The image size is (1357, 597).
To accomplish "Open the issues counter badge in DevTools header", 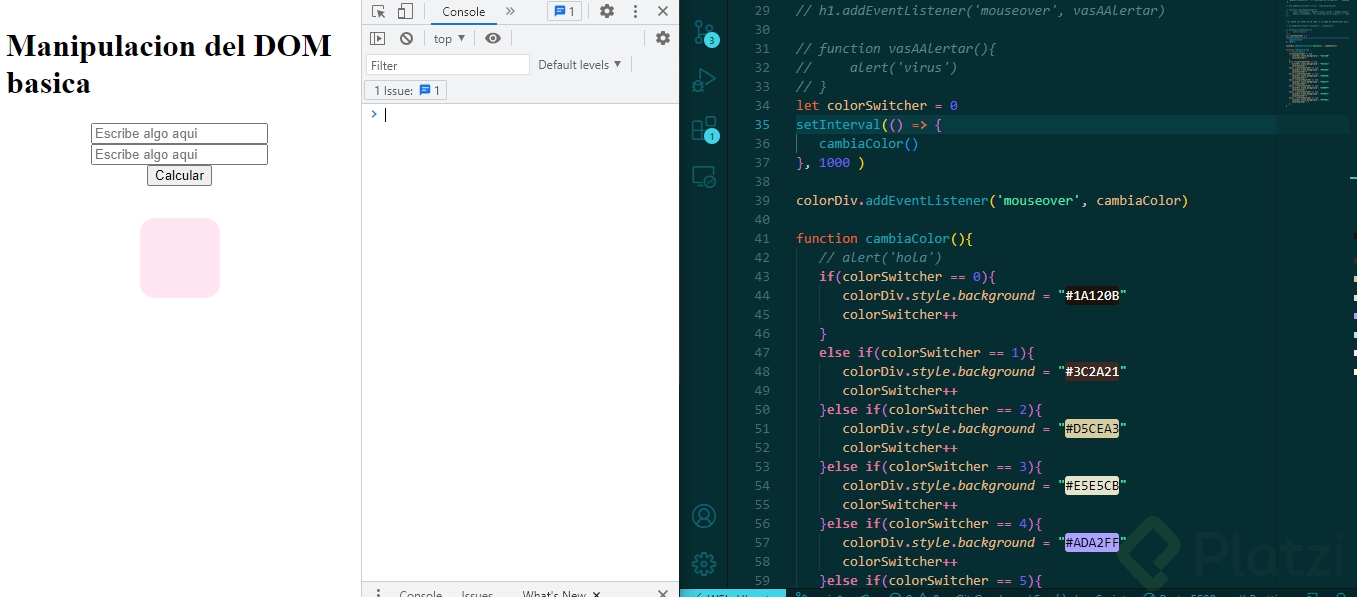I will (x=564, y=12).
